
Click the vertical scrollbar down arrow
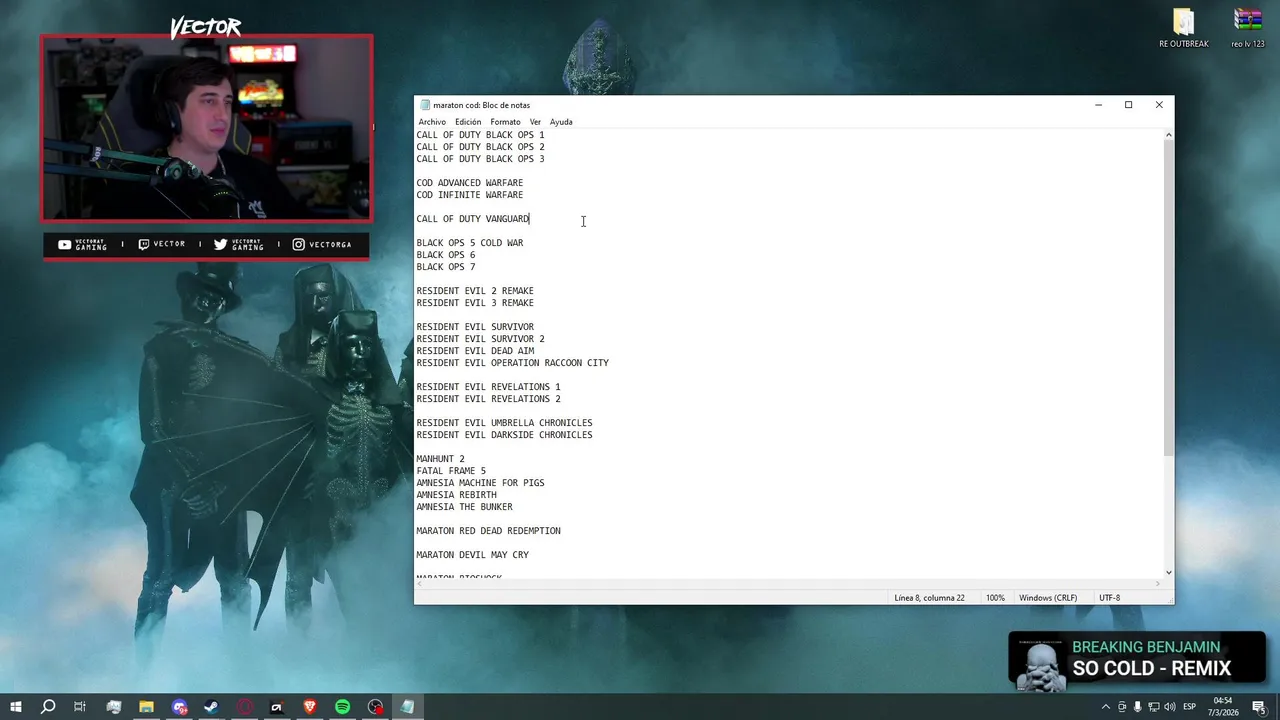point(1168,572)
